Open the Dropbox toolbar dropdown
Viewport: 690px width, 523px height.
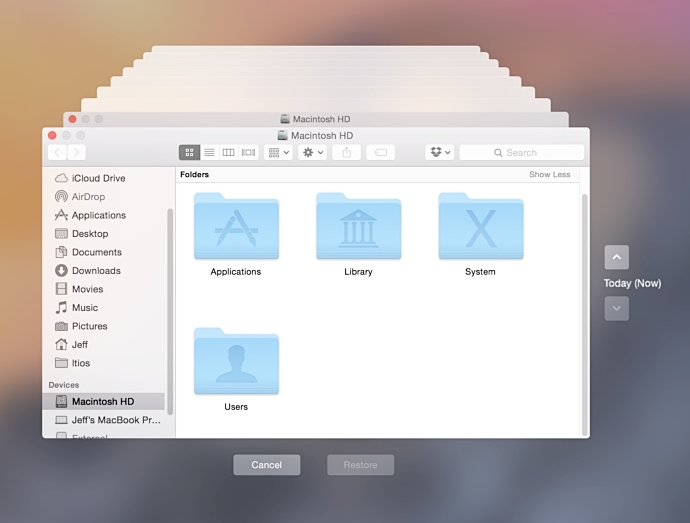click(x=439, y=153)
